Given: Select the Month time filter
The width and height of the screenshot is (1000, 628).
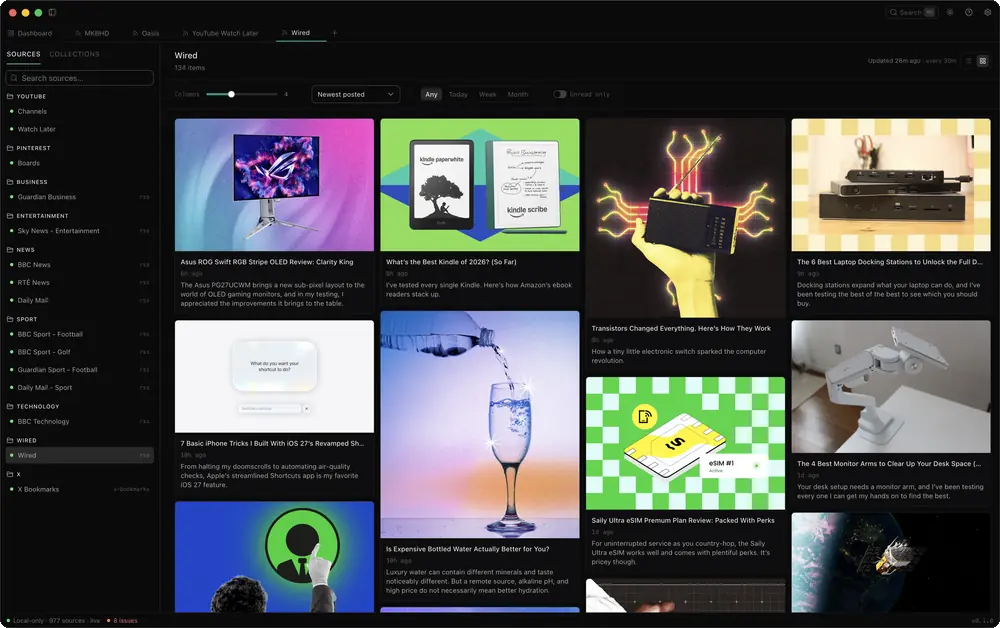Looking at the screenshot, I should pos(518,94).
